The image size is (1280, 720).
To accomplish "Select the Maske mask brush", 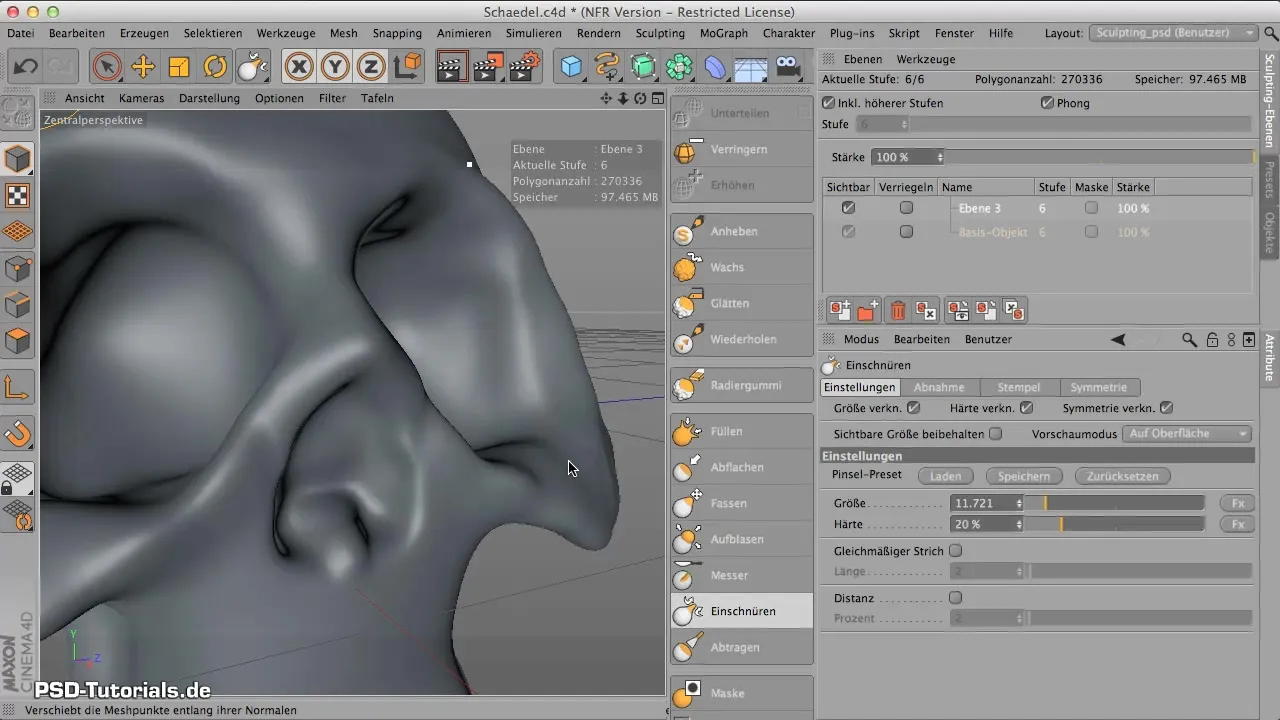I will click(742, 693).
